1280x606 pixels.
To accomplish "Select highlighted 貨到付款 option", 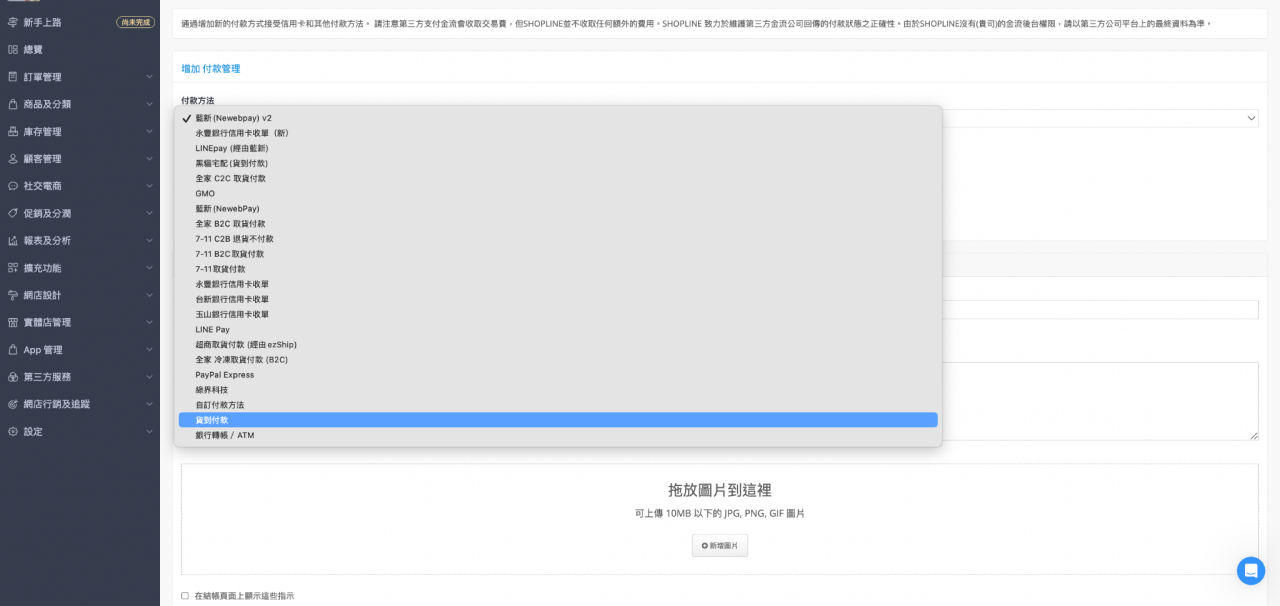I will (558, 420).
